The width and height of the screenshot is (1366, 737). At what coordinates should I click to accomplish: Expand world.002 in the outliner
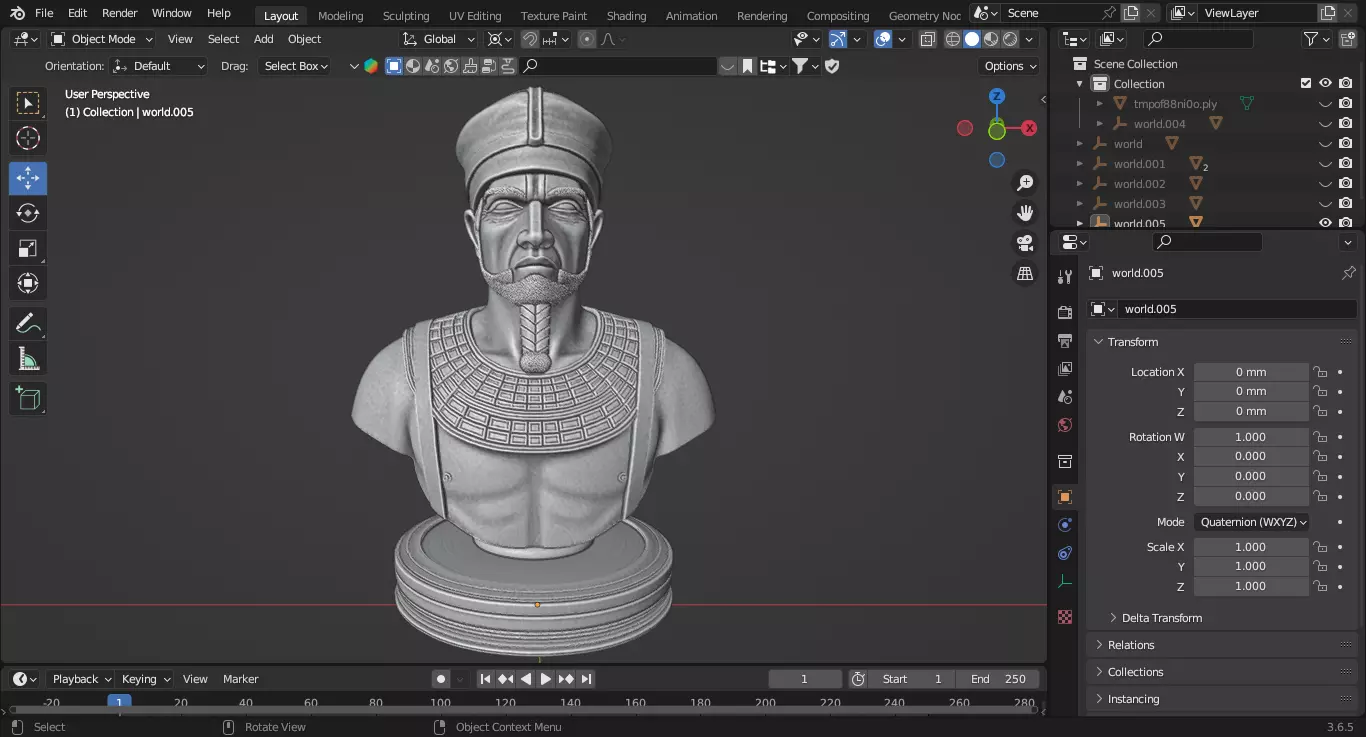(x=1079, y=184)
